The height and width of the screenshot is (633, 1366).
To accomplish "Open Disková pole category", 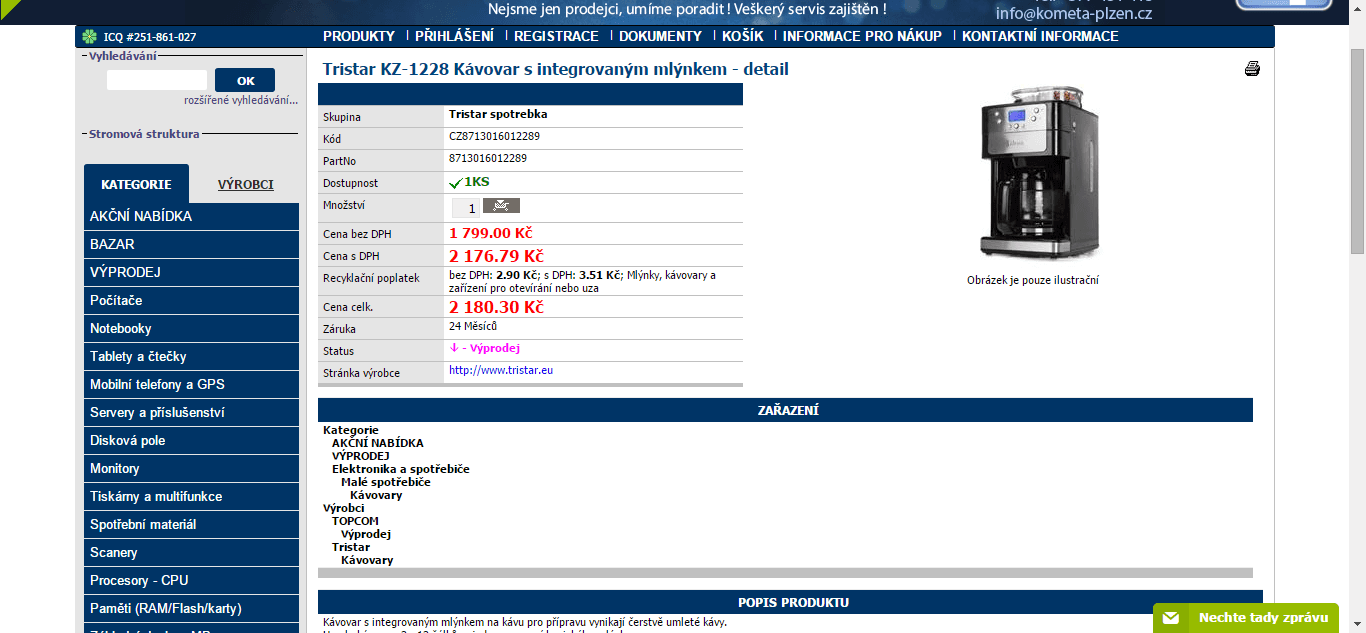I will [191, 440].
